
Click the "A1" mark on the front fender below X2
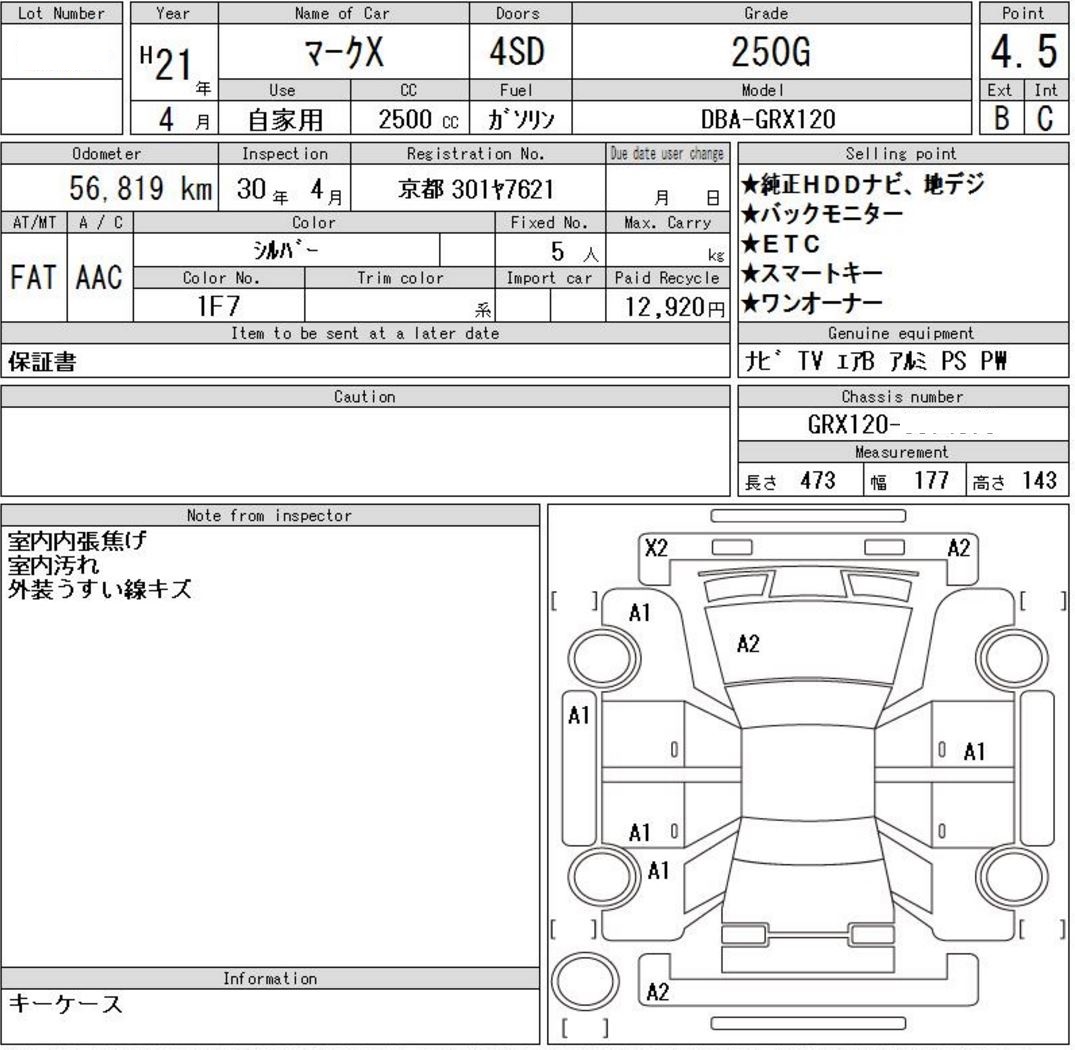click(639, 613)
